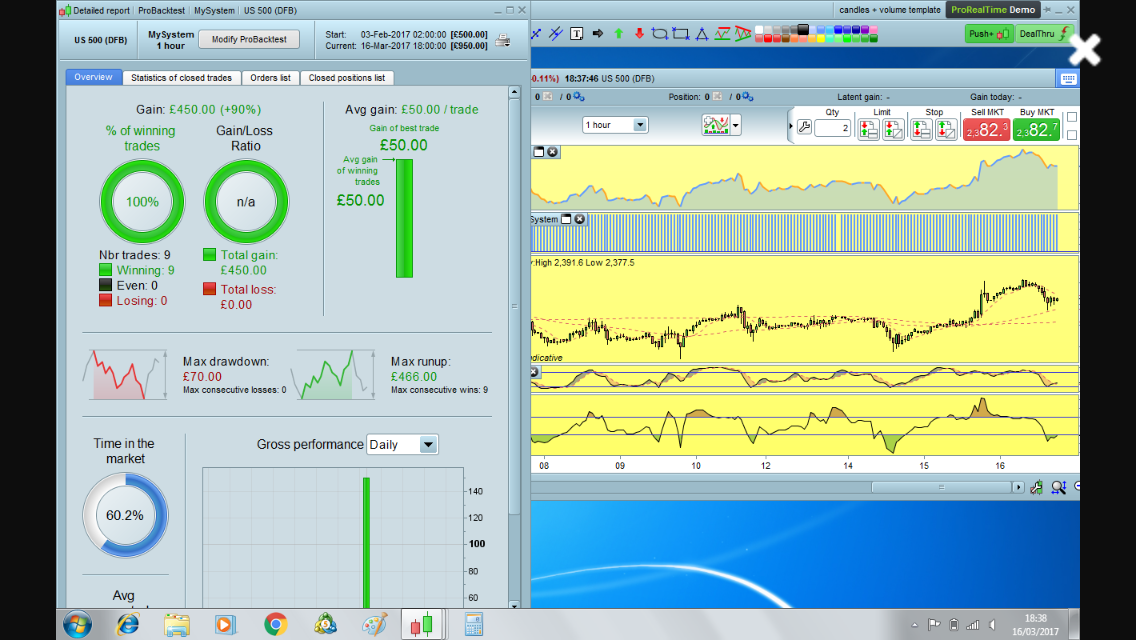This screenshot has width=1136, height=640.
Task: Open the Gross performance Daily dropdown
Action: (402, 444)
